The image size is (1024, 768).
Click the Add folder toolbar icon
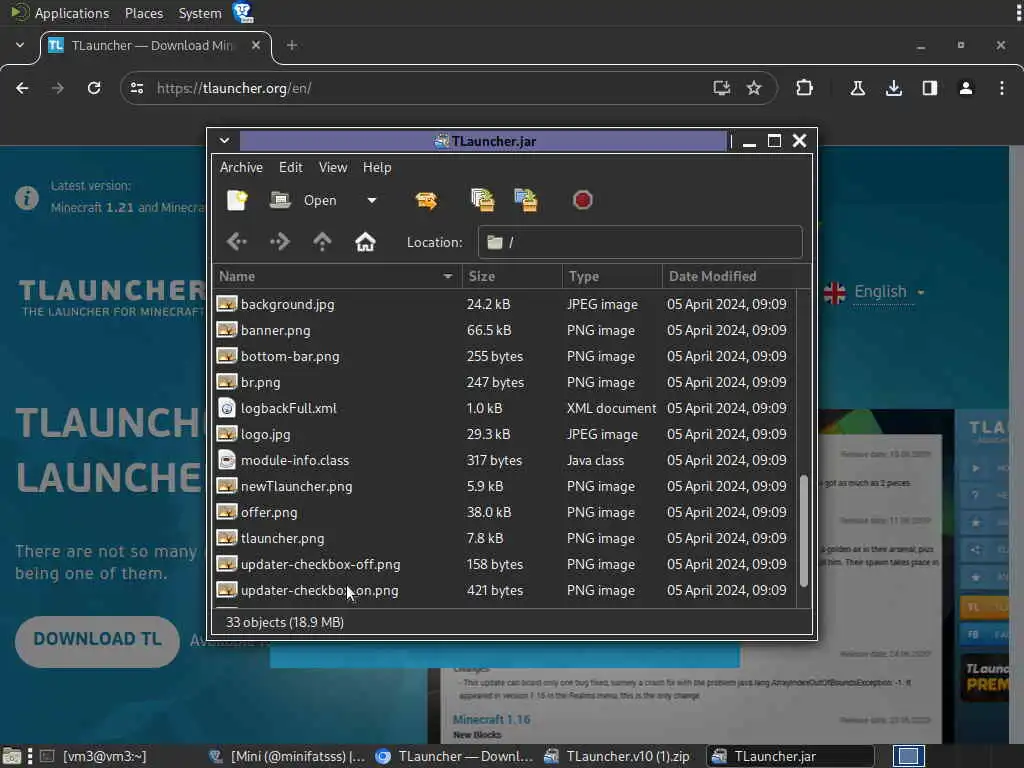pos(526,200)
